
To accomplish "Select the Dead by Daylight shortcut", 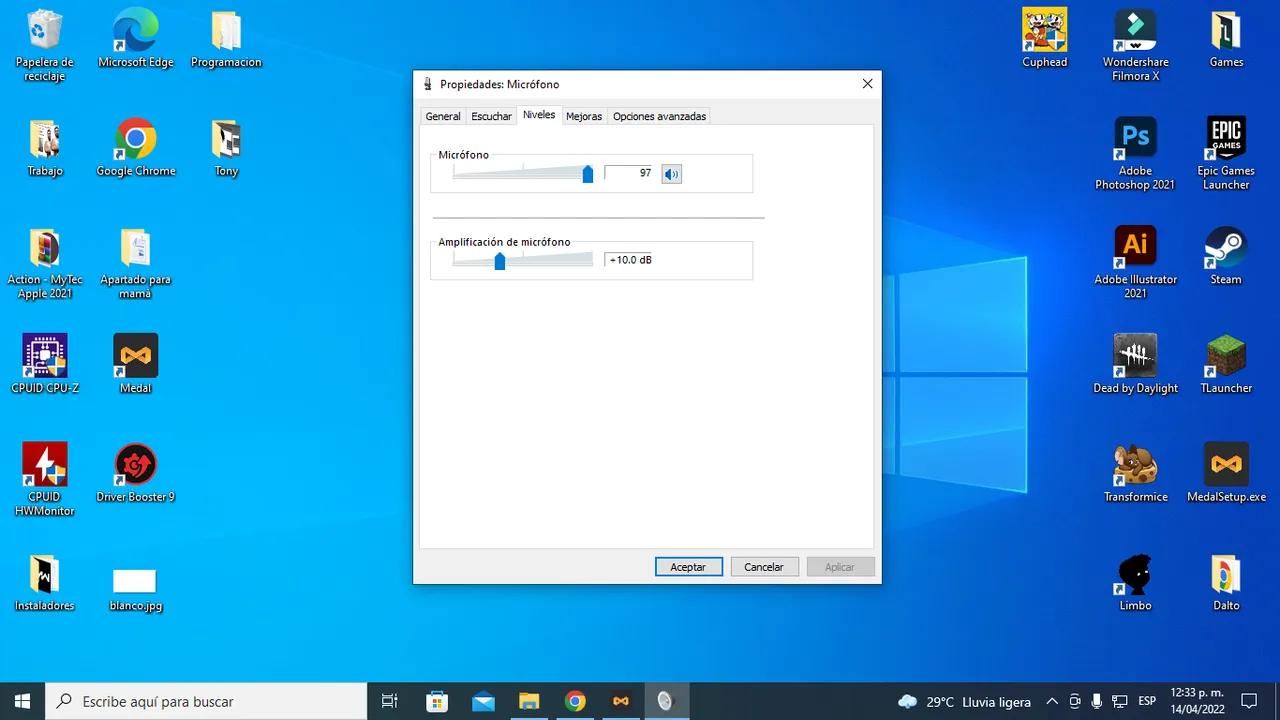I will [1136, 364].
